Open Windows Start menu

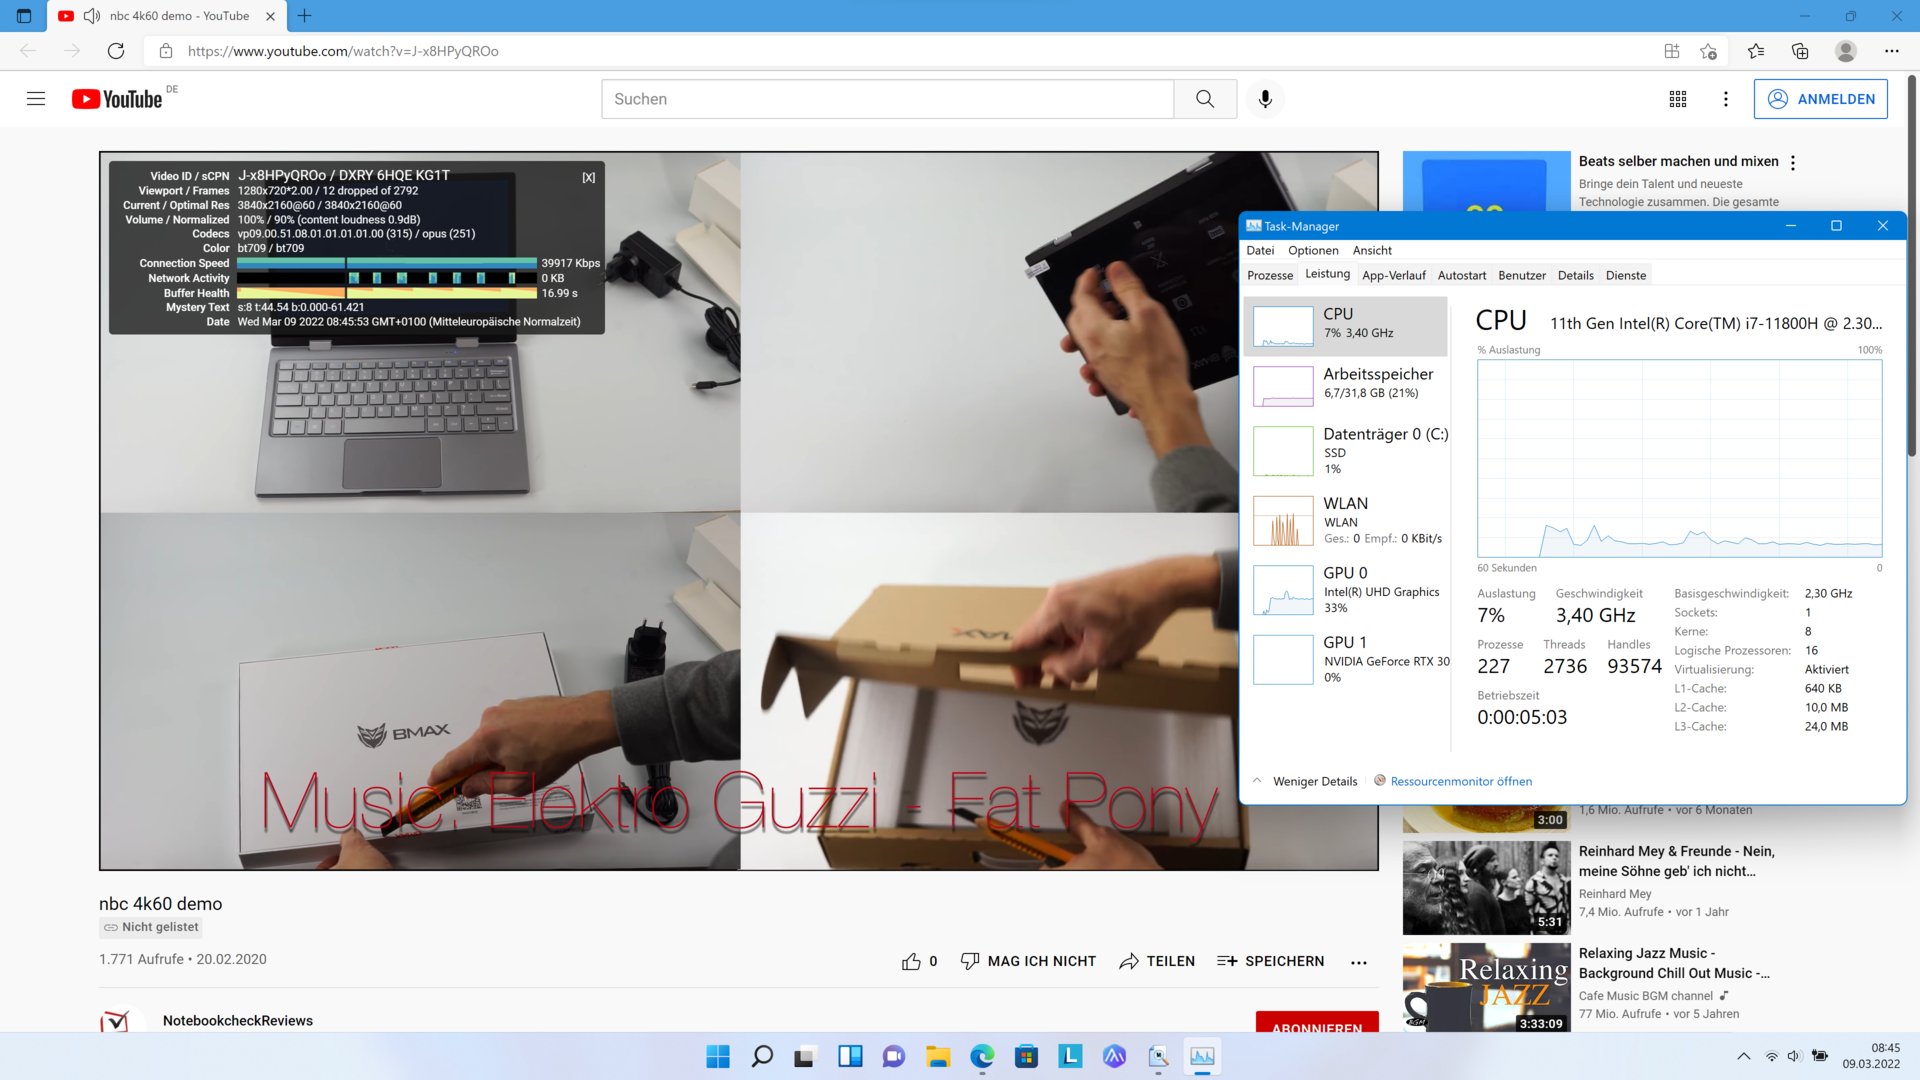(718, 1056)
